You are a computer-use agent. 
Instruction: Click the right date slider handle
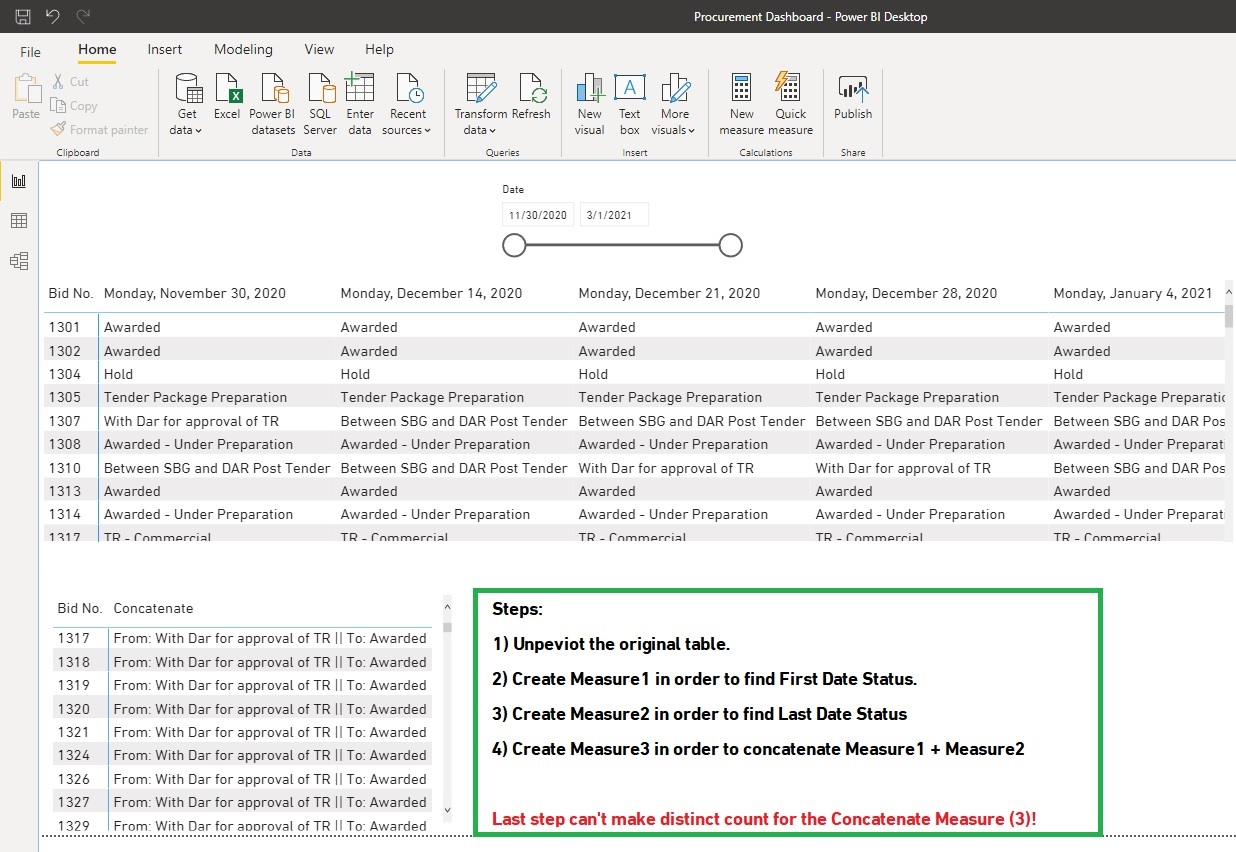click(731, 245)
